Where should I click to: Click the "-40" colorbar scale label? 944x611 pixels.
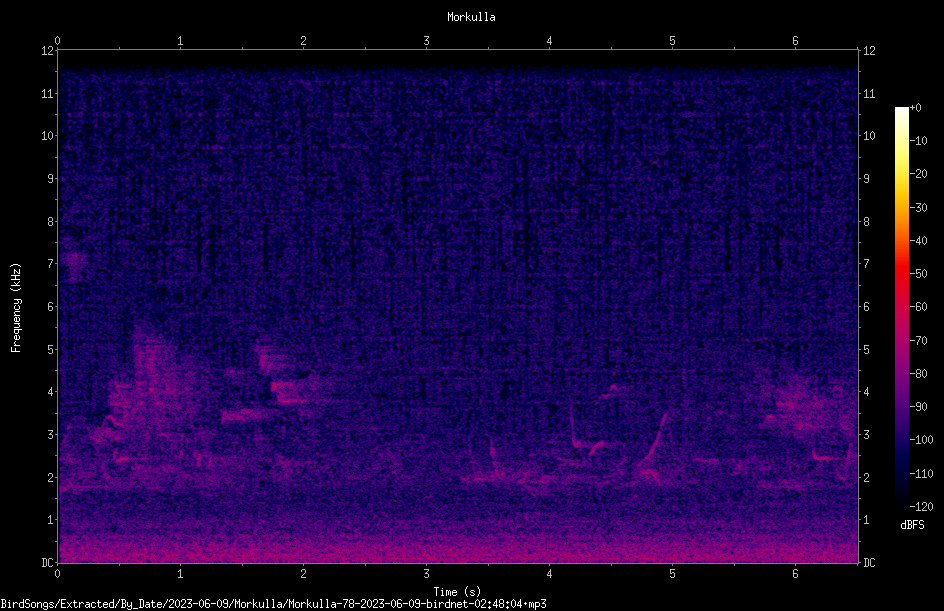pos(918,241)
